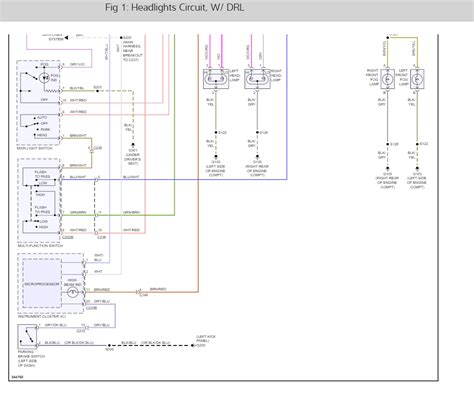Click the MULTI-FUNCTION SWITCH label
The width and height of the screenshot is (474, 397).
pos(40,246)
